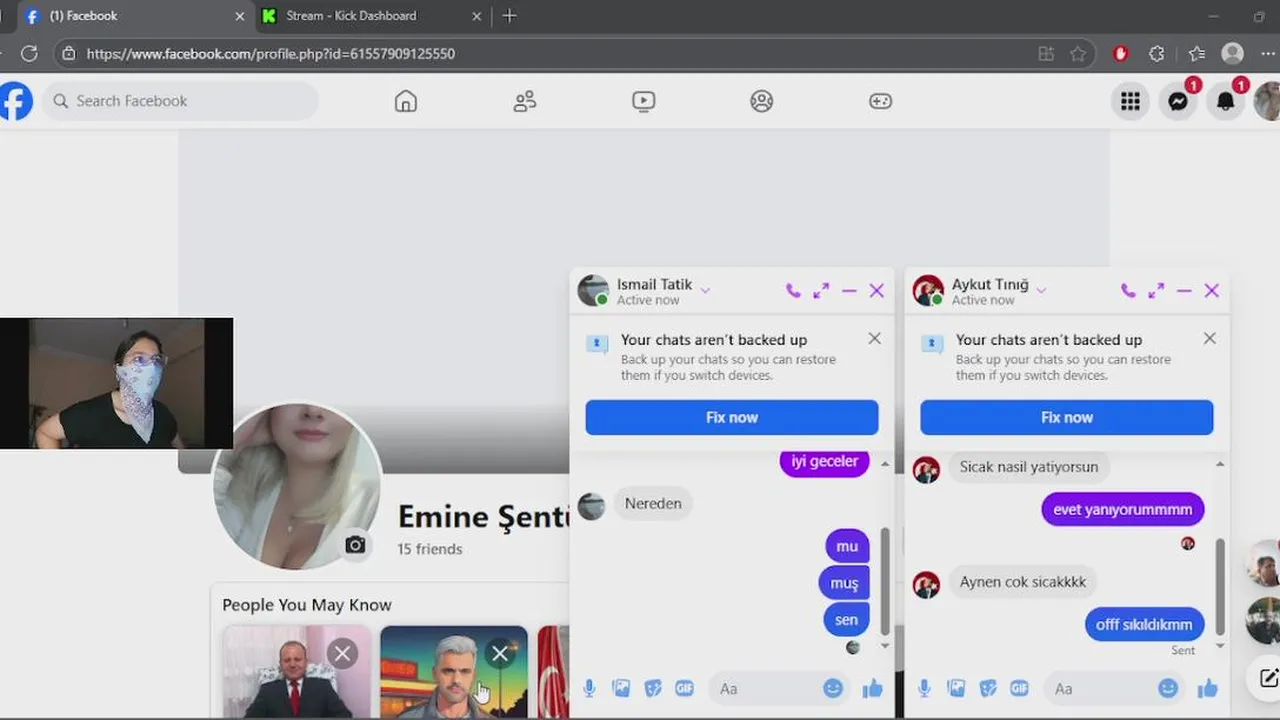
Task: Open Emine profile picture thumbnail
Action: 297,487
